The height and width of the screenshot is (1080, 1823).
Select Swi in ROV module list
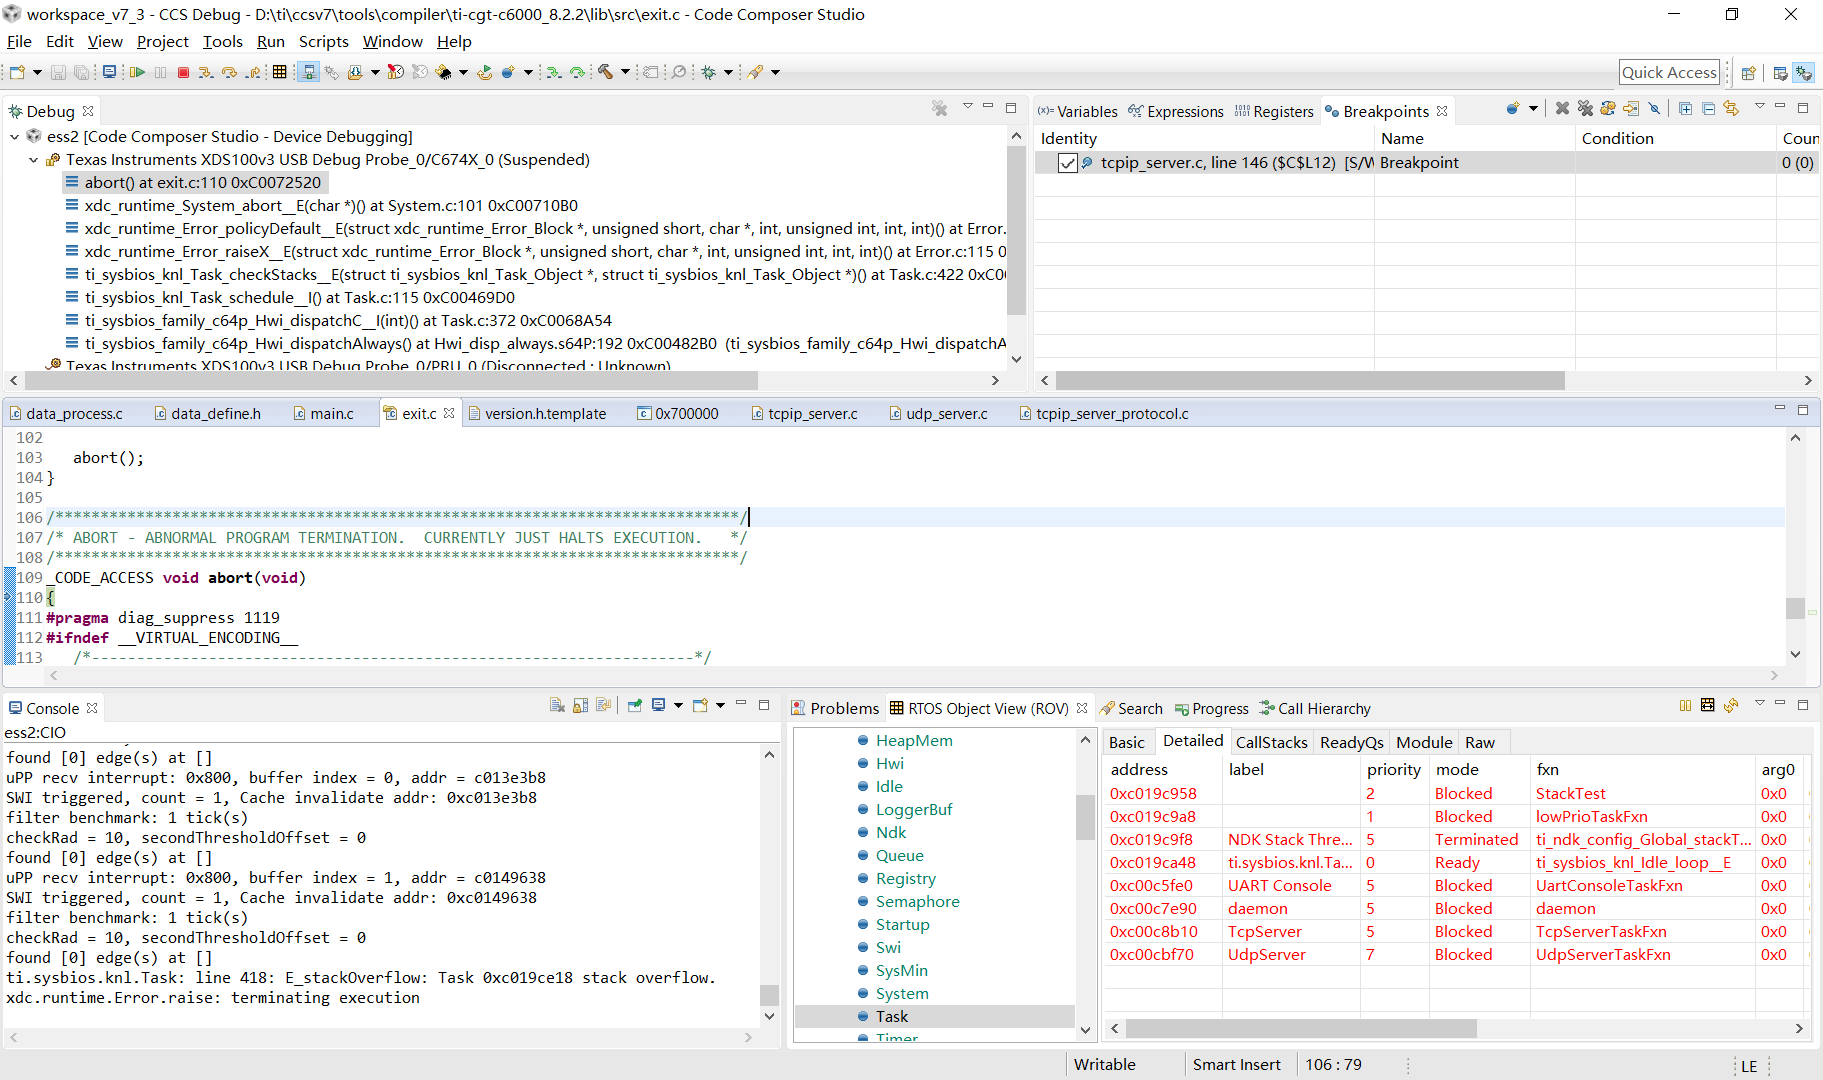point(888,947)
